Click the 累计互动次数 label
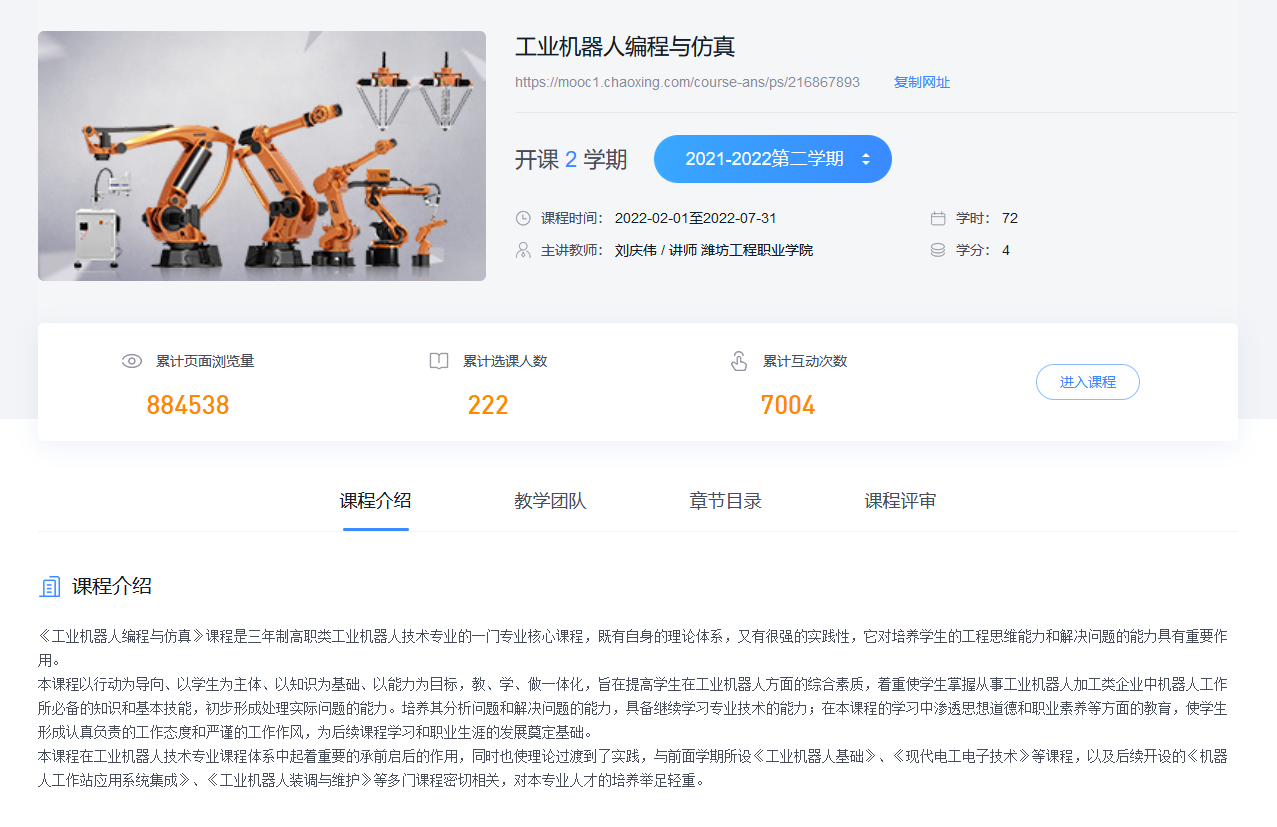 tap(805, 361)
